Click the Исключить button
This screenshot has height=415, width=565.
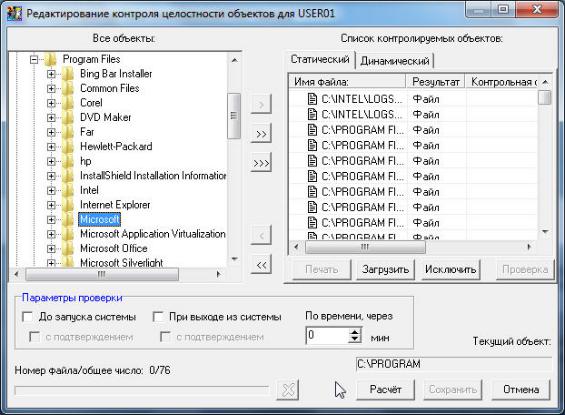point(450,269)
